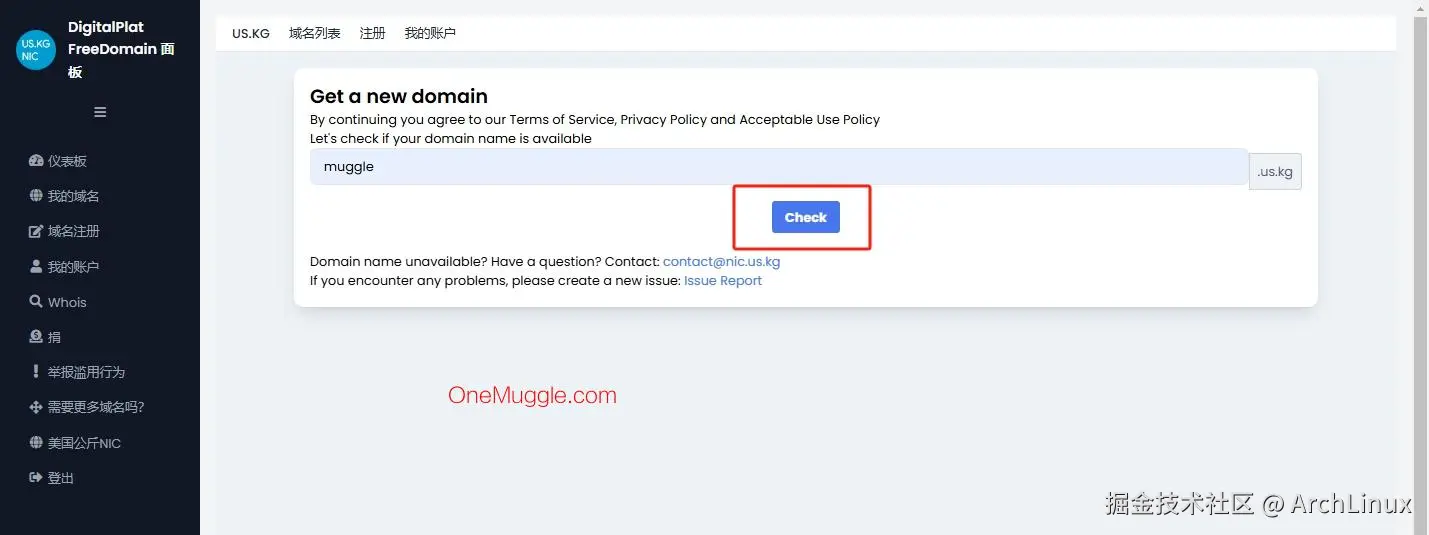Click the magnifier icon beside Whois
This screenshot has height=535, width=1429.
pyautogui.click(x=37, y=302)
